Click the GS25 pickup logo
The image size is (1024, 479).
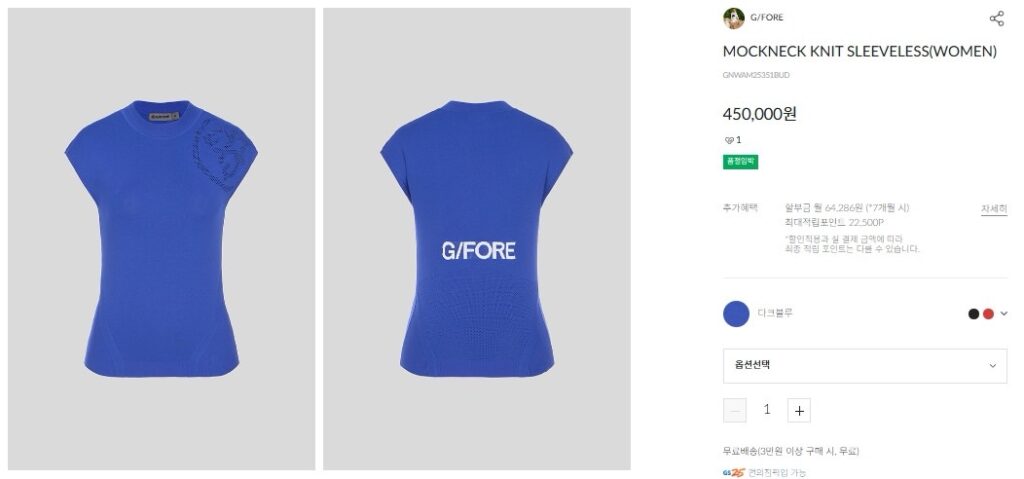tap(733, 472)
